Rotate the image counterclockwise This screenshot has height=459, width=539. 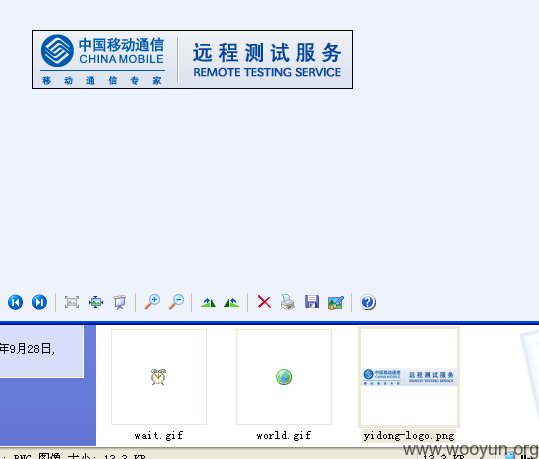(x=232, y=303)
